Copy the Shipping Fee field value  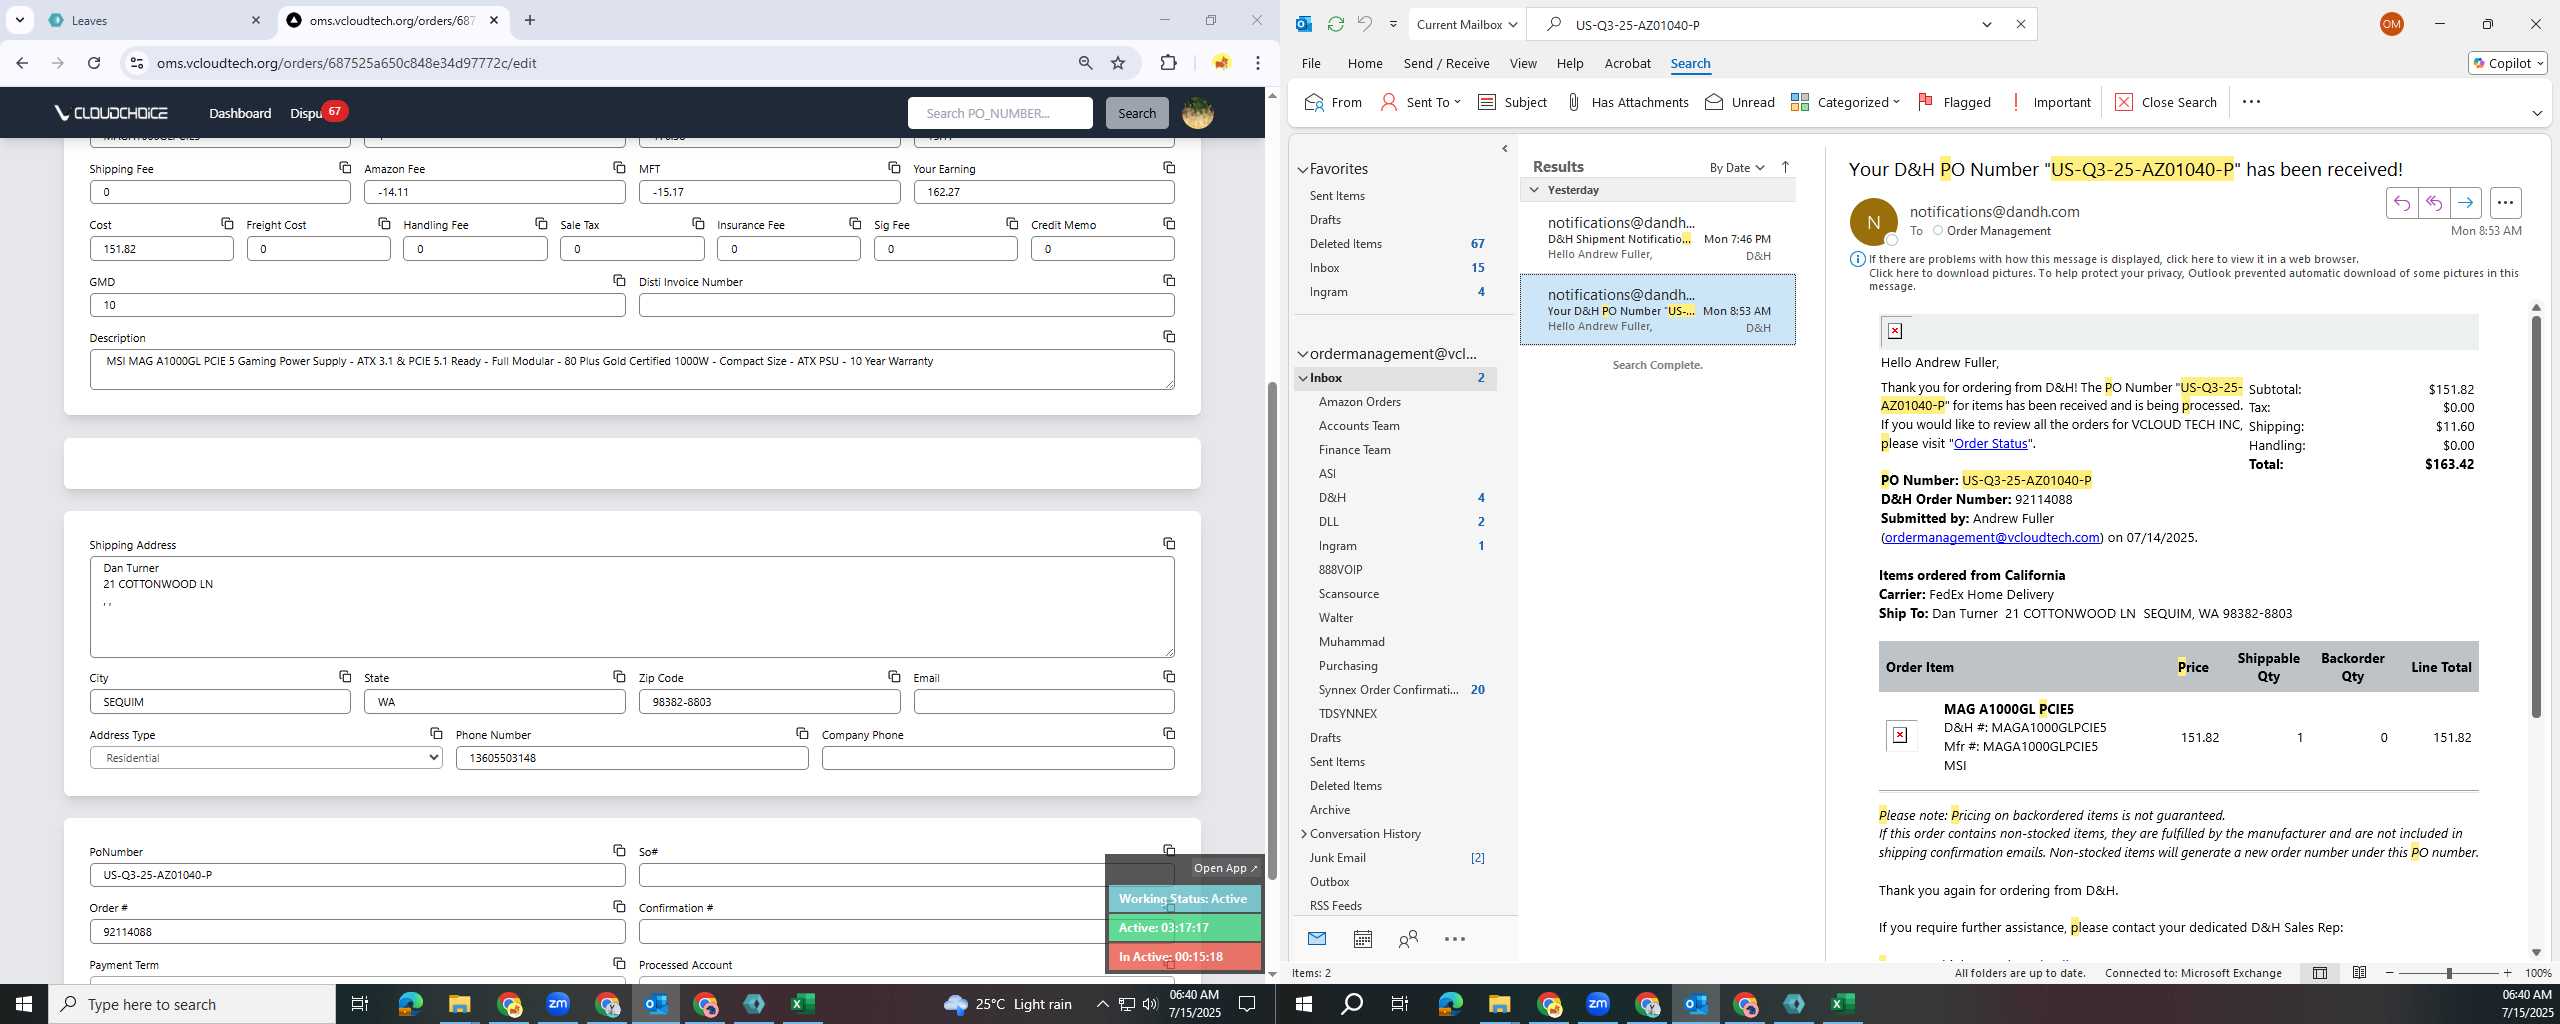345,168
